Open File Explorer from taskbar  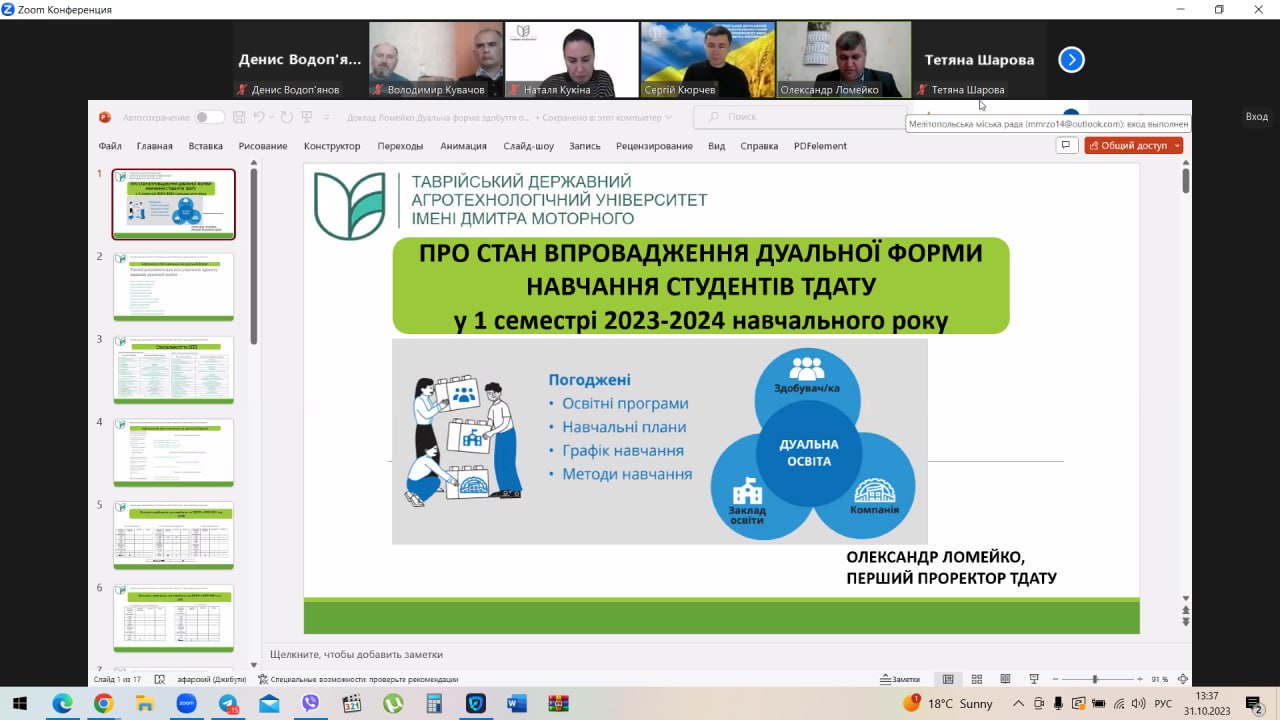pyautogui.click(x=145, y=703)
